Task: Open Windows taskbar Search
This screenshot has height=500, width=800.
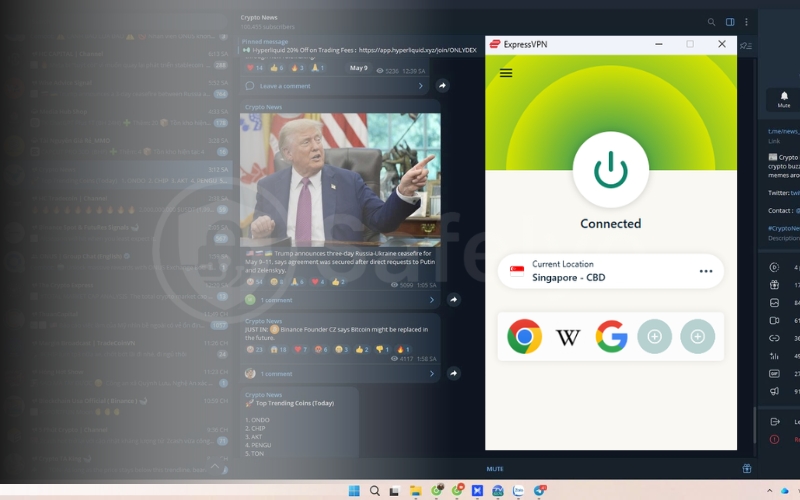Action: tap(374, 491)
